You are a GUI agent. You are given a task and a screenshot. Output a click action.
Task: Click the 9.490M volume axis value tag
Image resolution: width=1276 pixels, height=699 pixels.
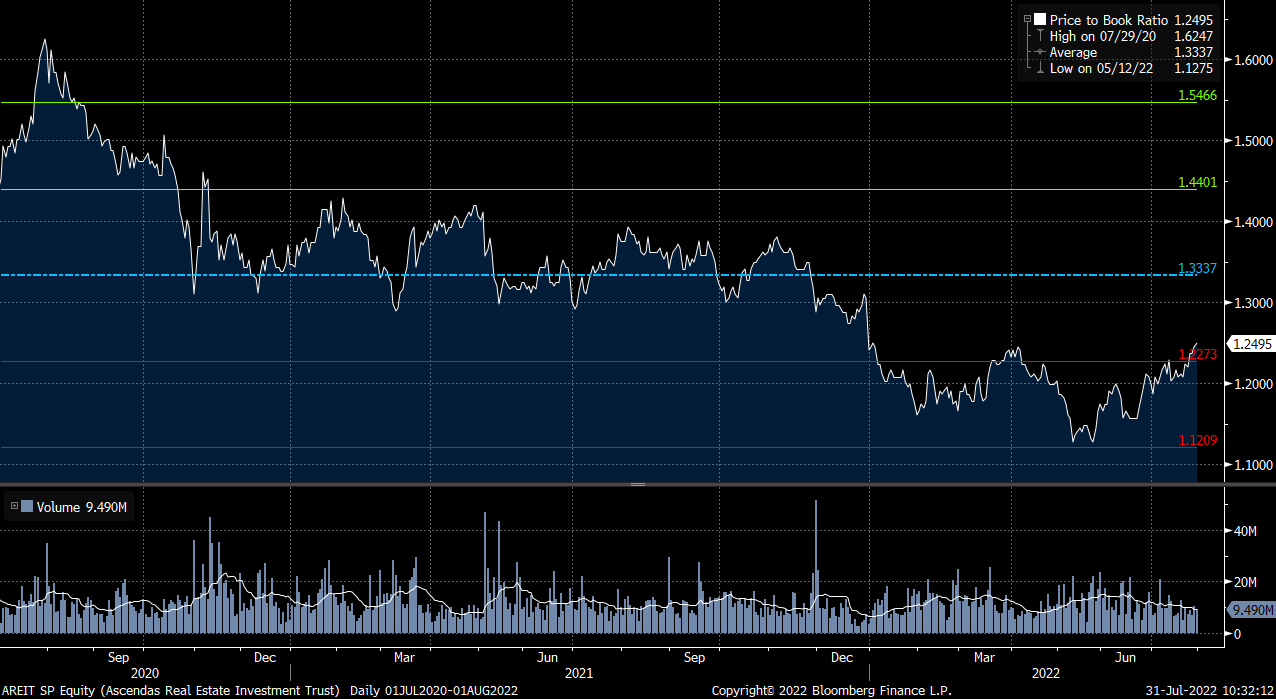point(1251,610)
